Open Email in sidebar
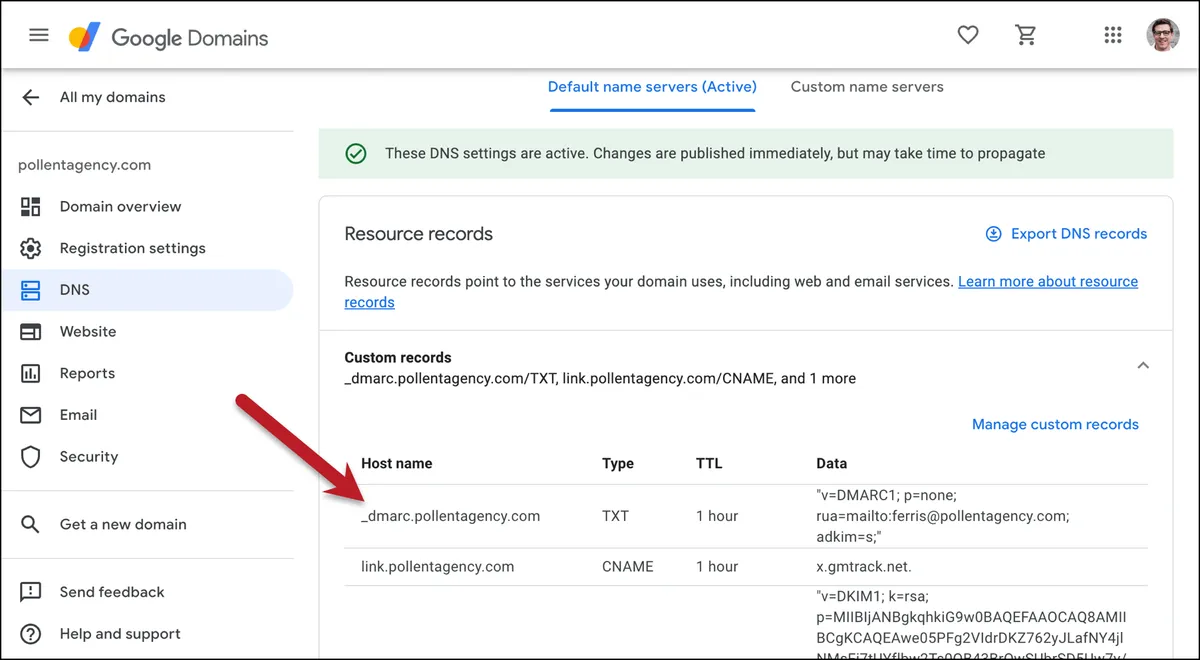This screenshot has height=660, width=1200. coord(148,415)
